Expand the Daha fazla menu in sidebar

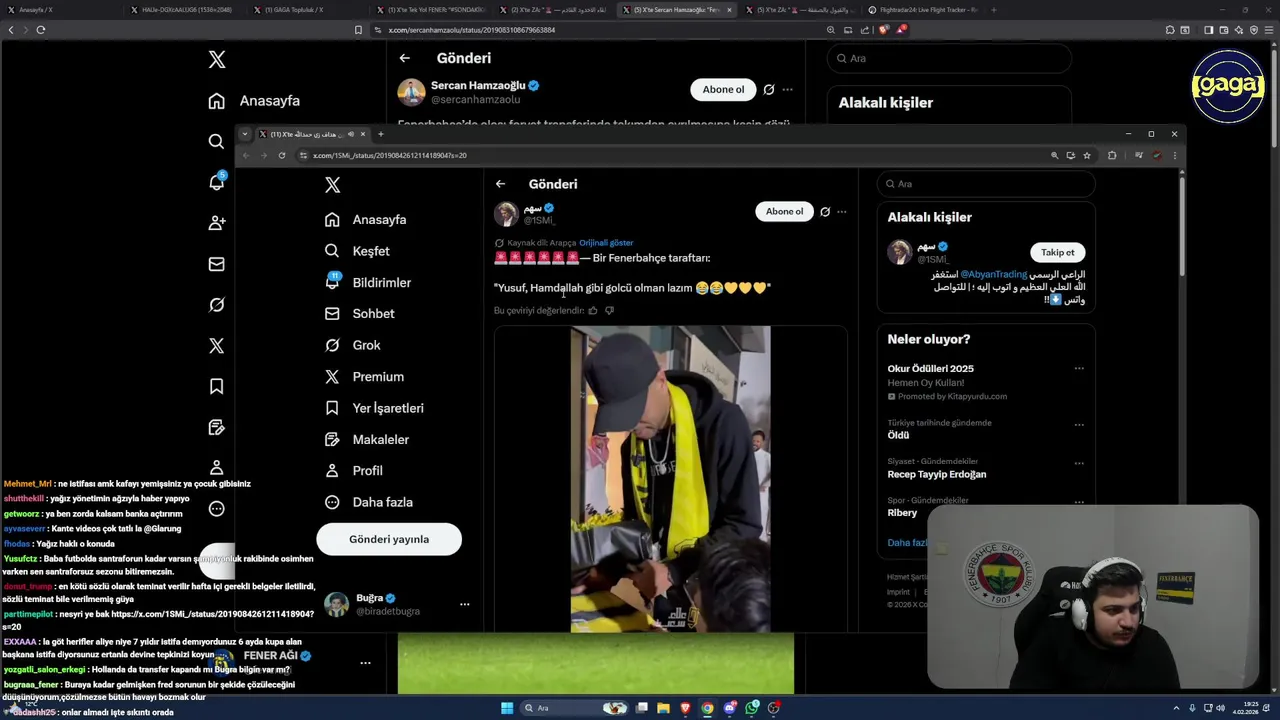[369, 502]
